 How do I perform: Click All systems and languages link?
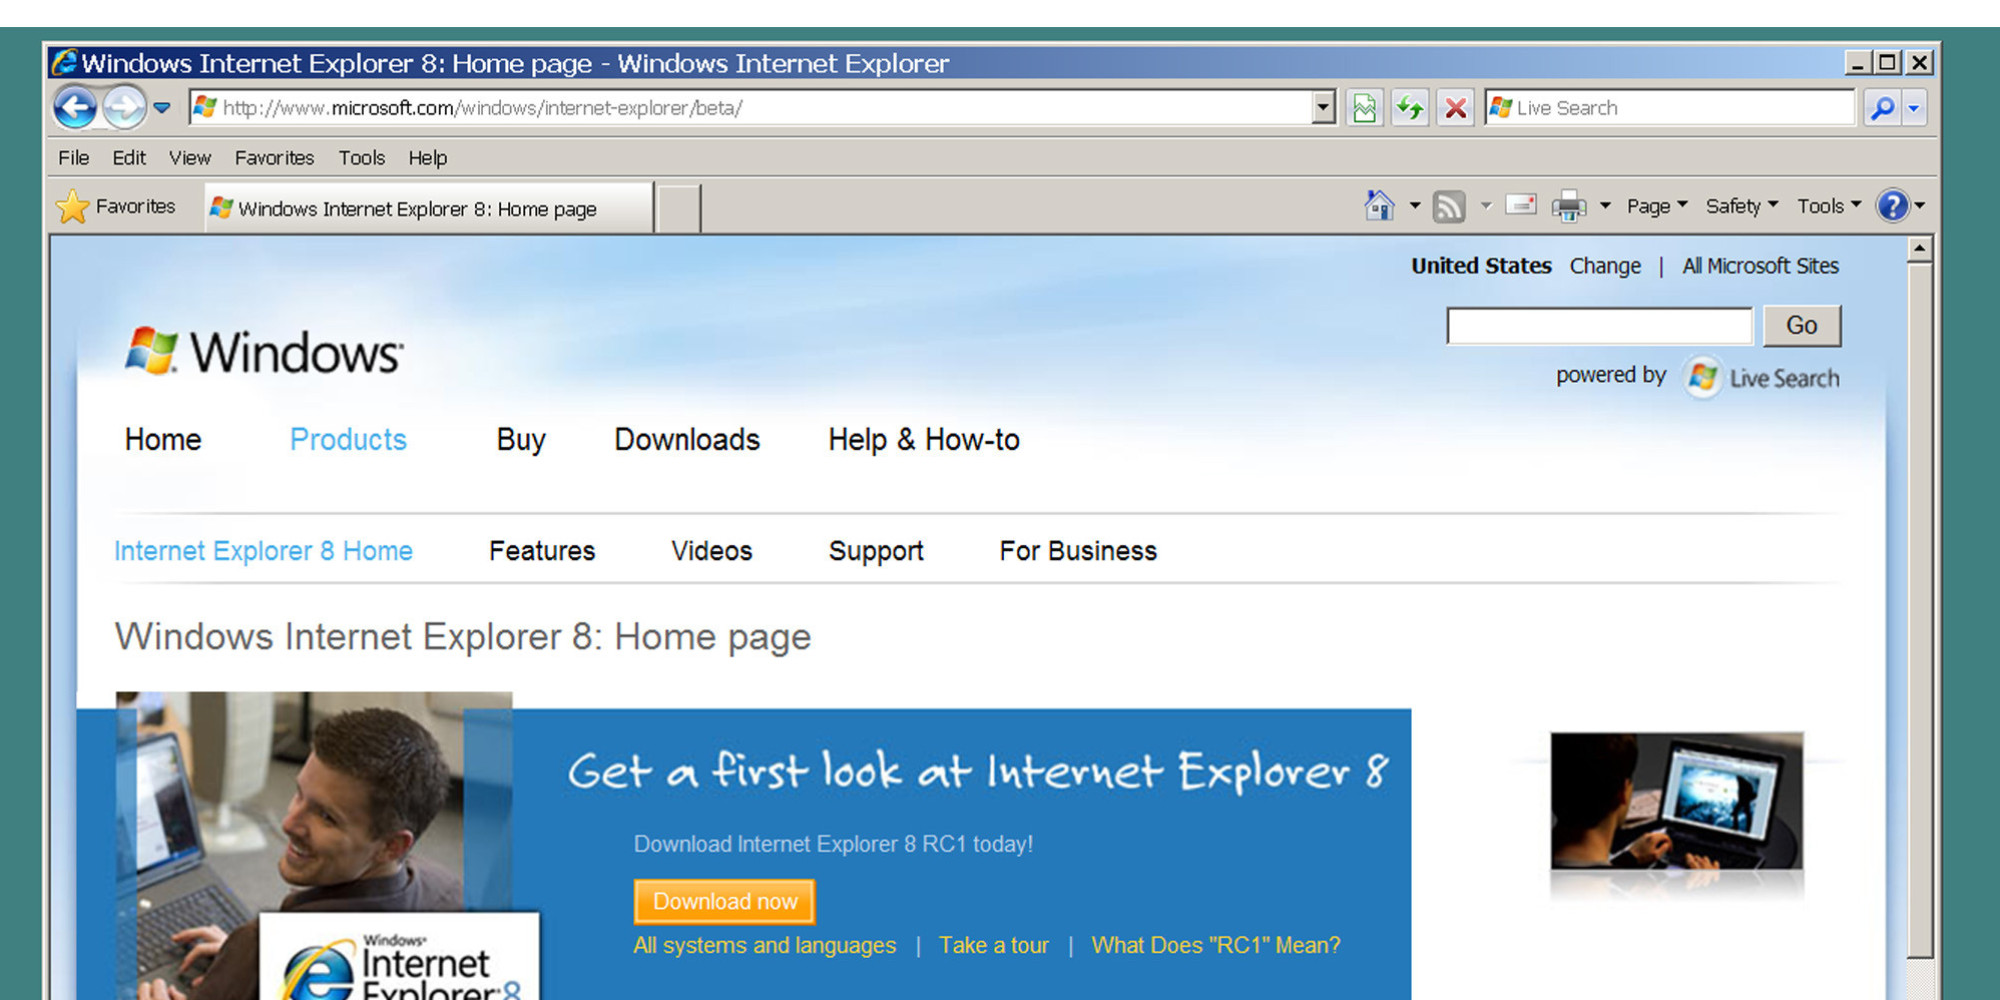[764, 946]
